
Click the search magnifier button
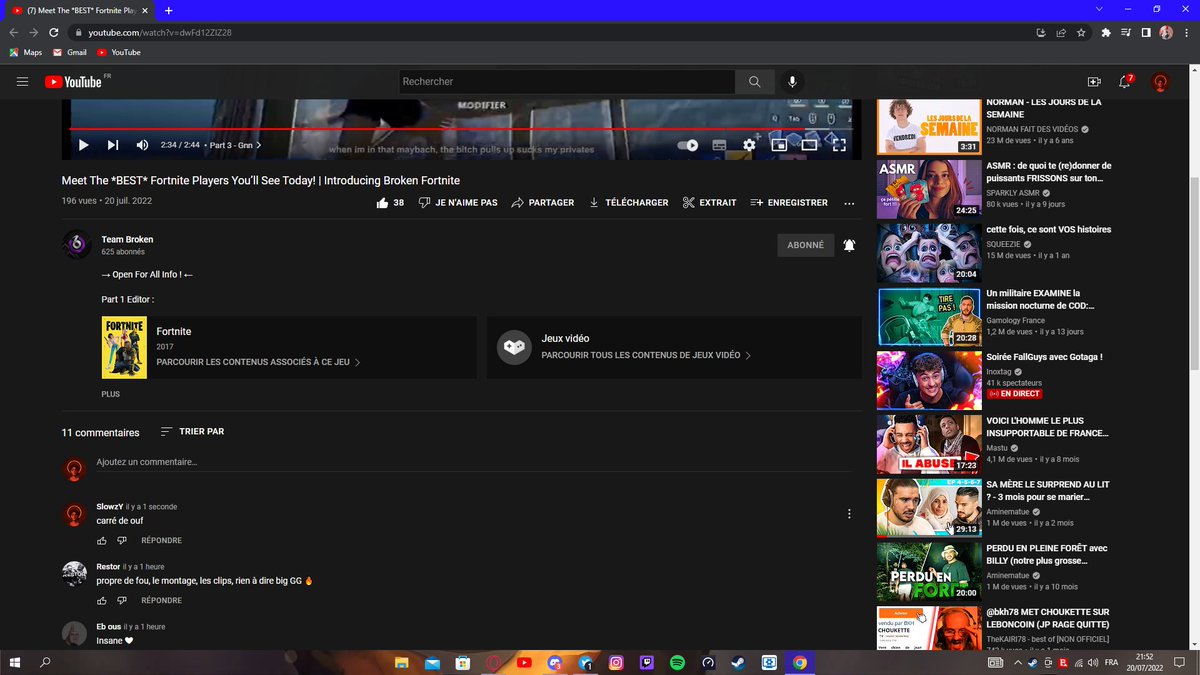point(754,82)
